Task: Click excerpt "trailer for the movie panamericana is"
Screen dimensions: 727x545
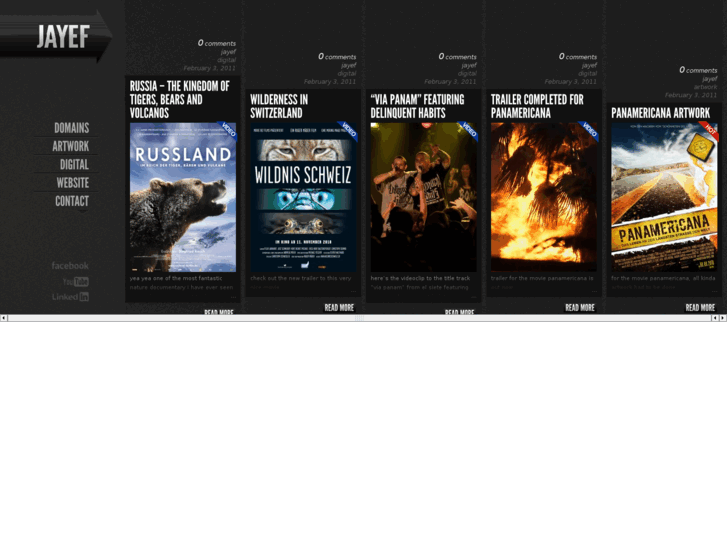Action: 542,278
